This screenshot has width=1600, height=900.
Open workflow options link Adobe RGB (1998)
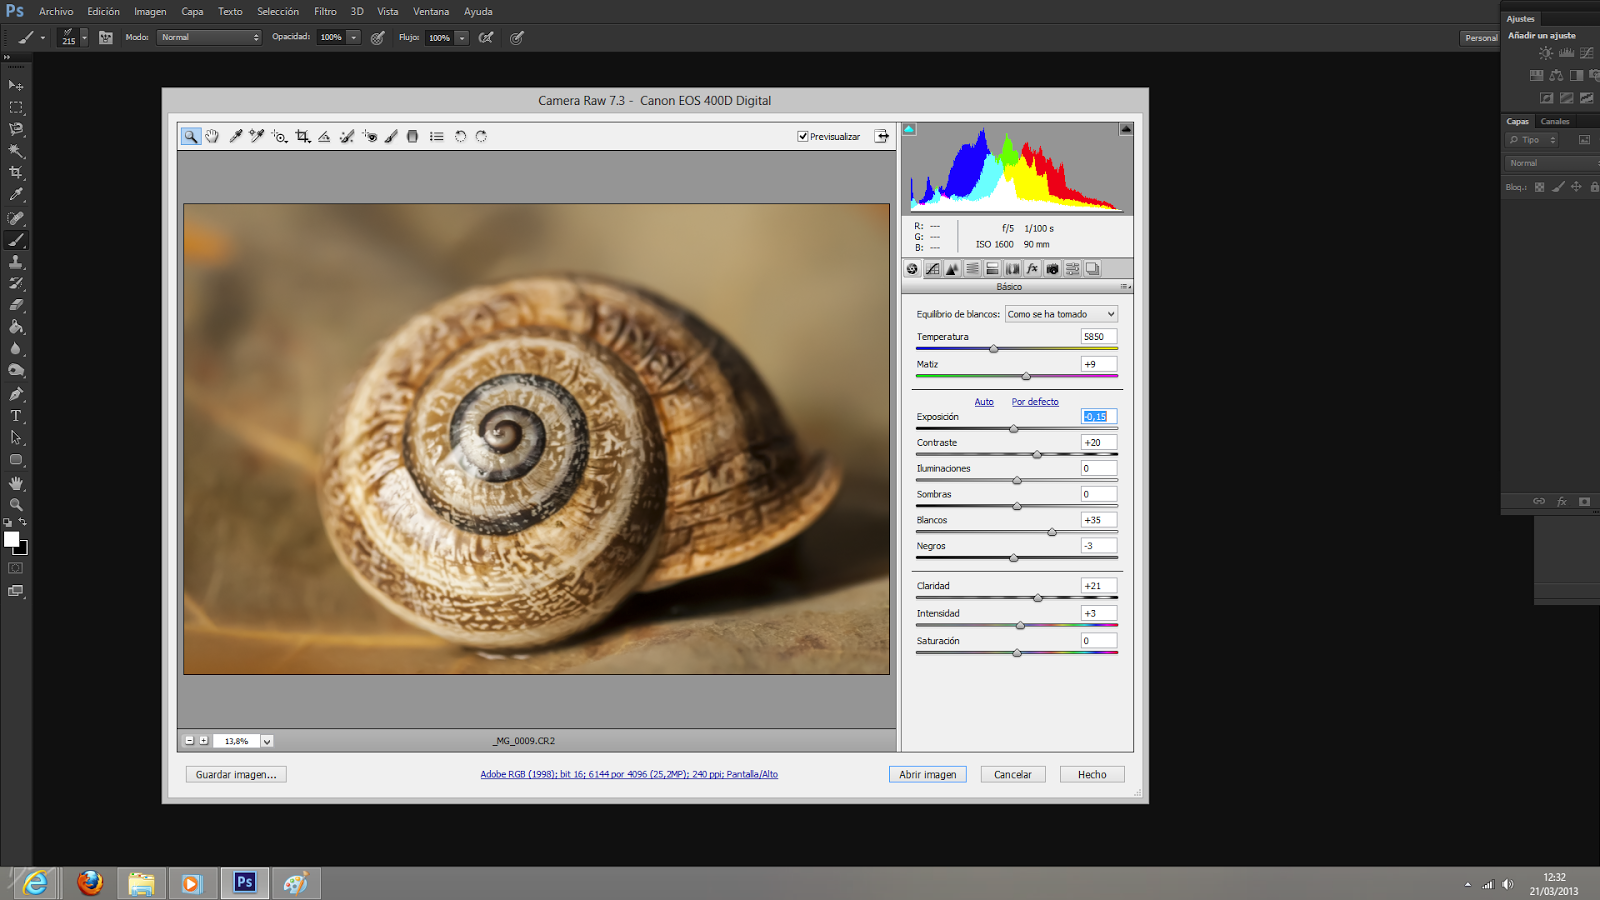629,774
